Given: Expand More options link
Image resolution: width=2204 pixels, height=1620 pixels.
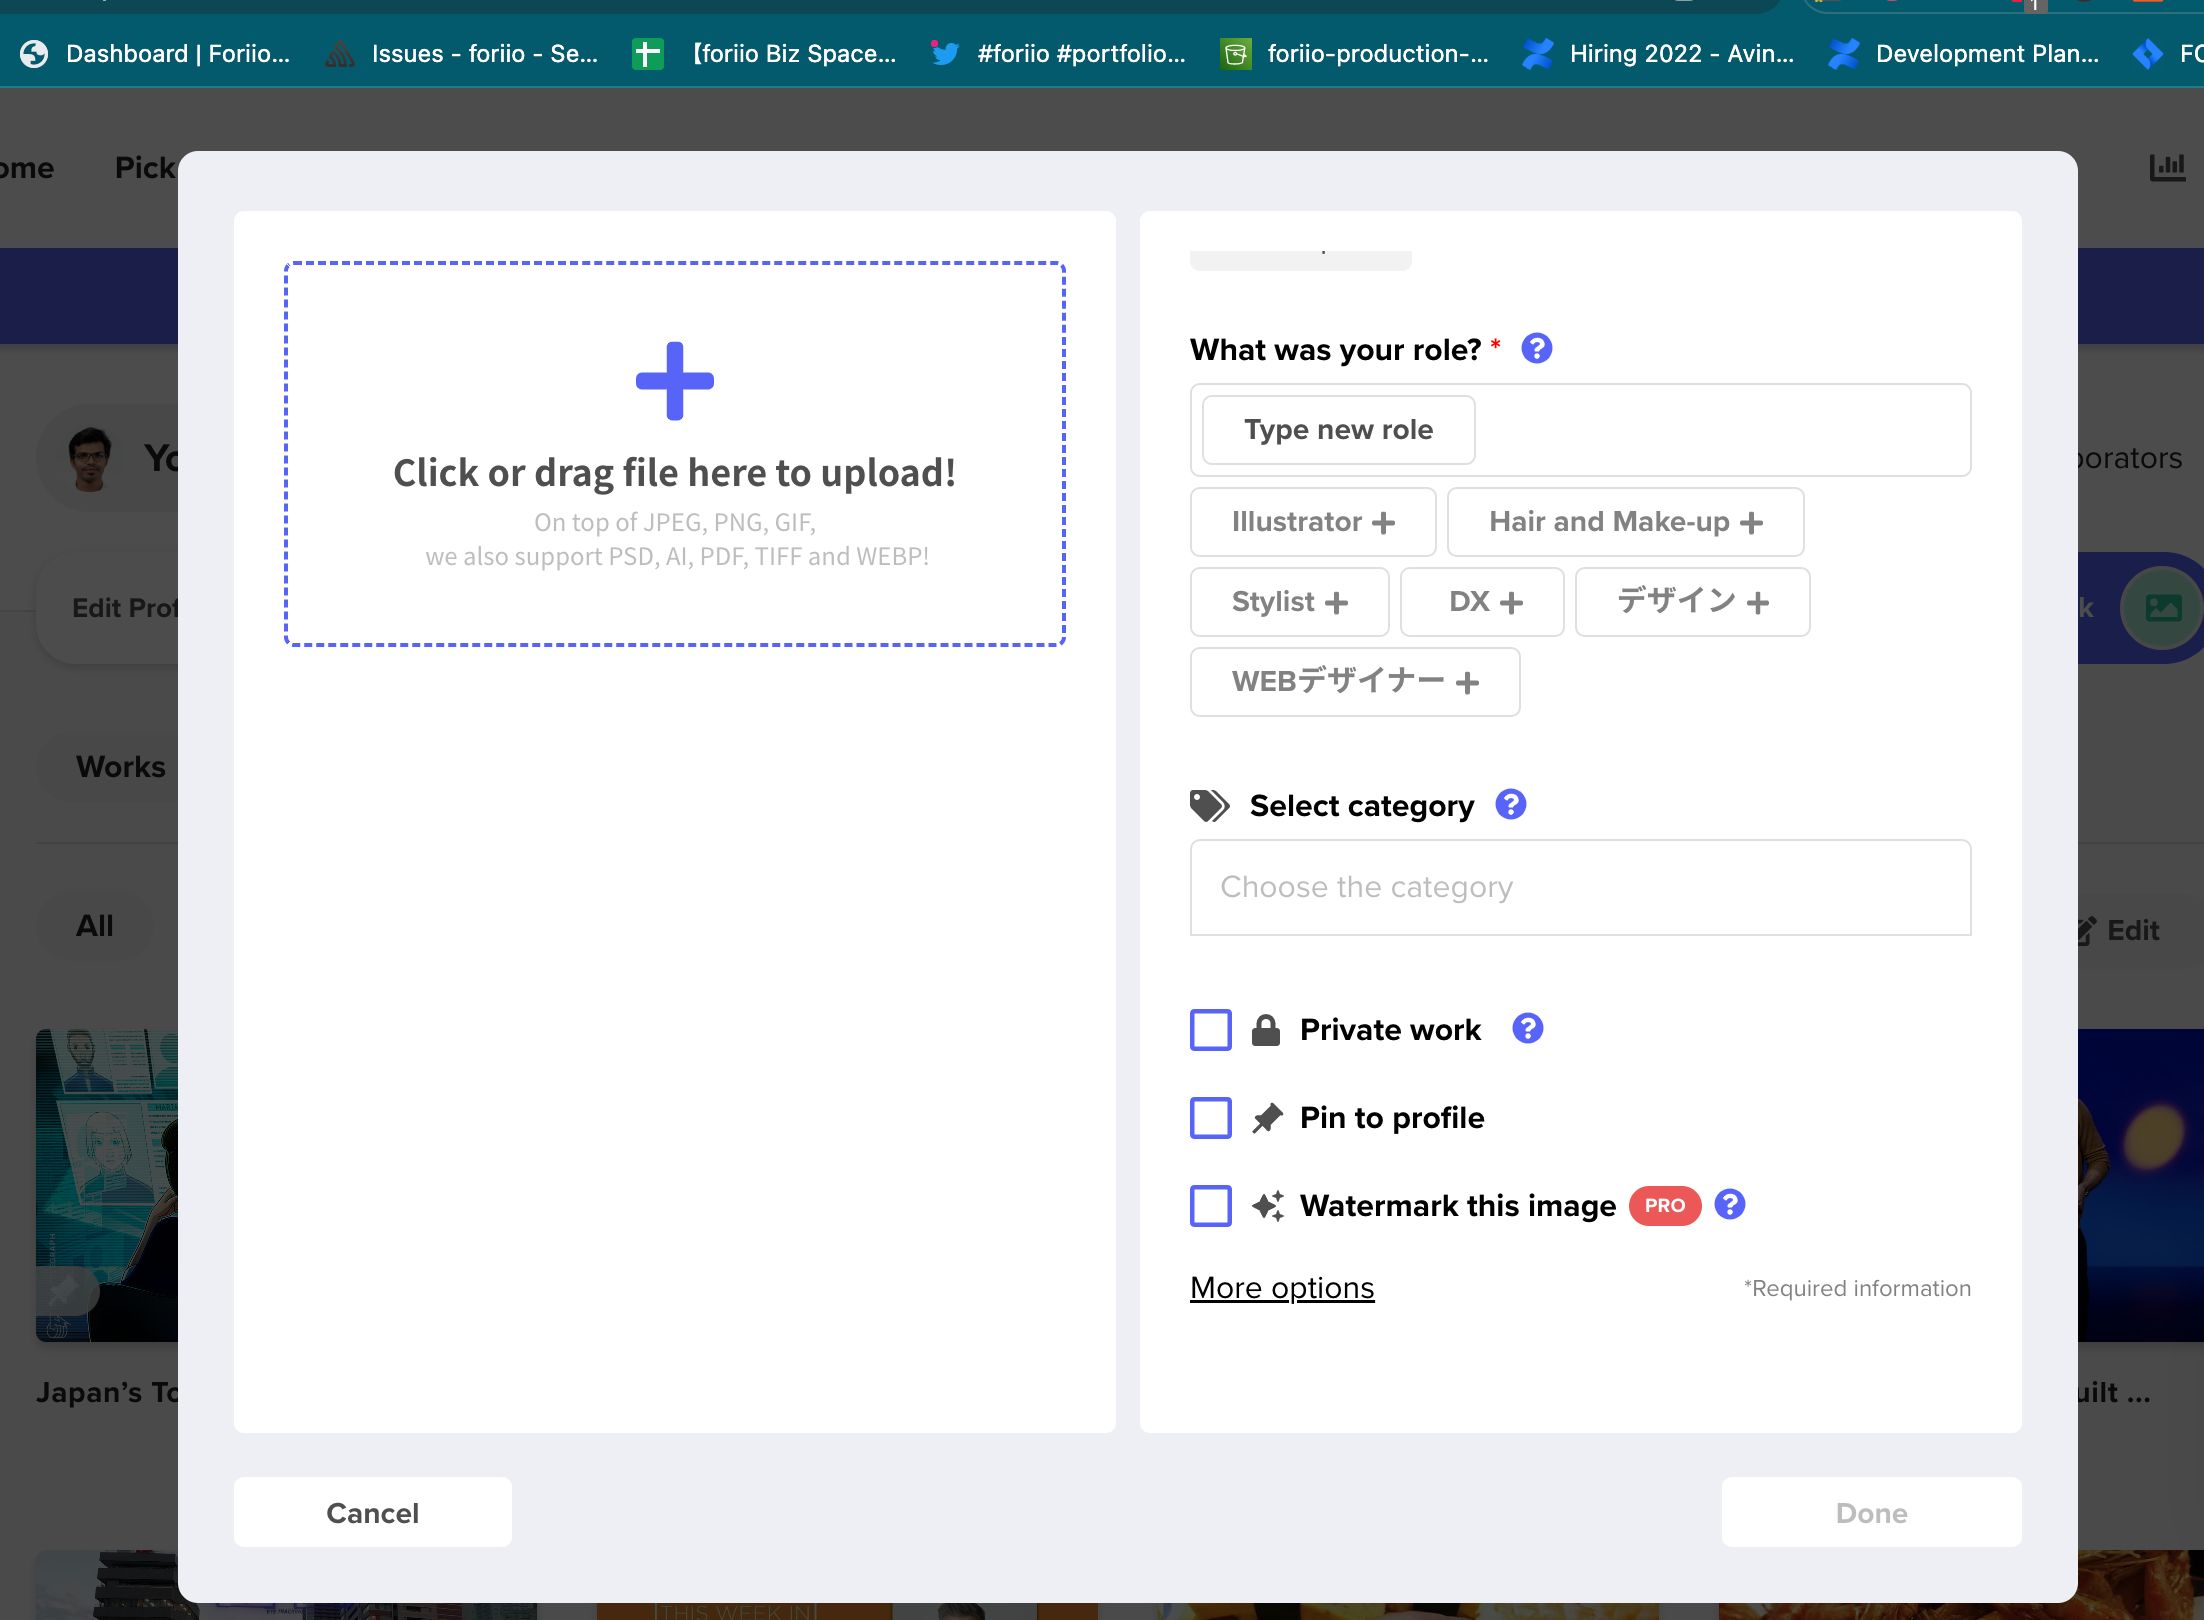Looking at the screenshot, I should (x=1281, y=1288).
